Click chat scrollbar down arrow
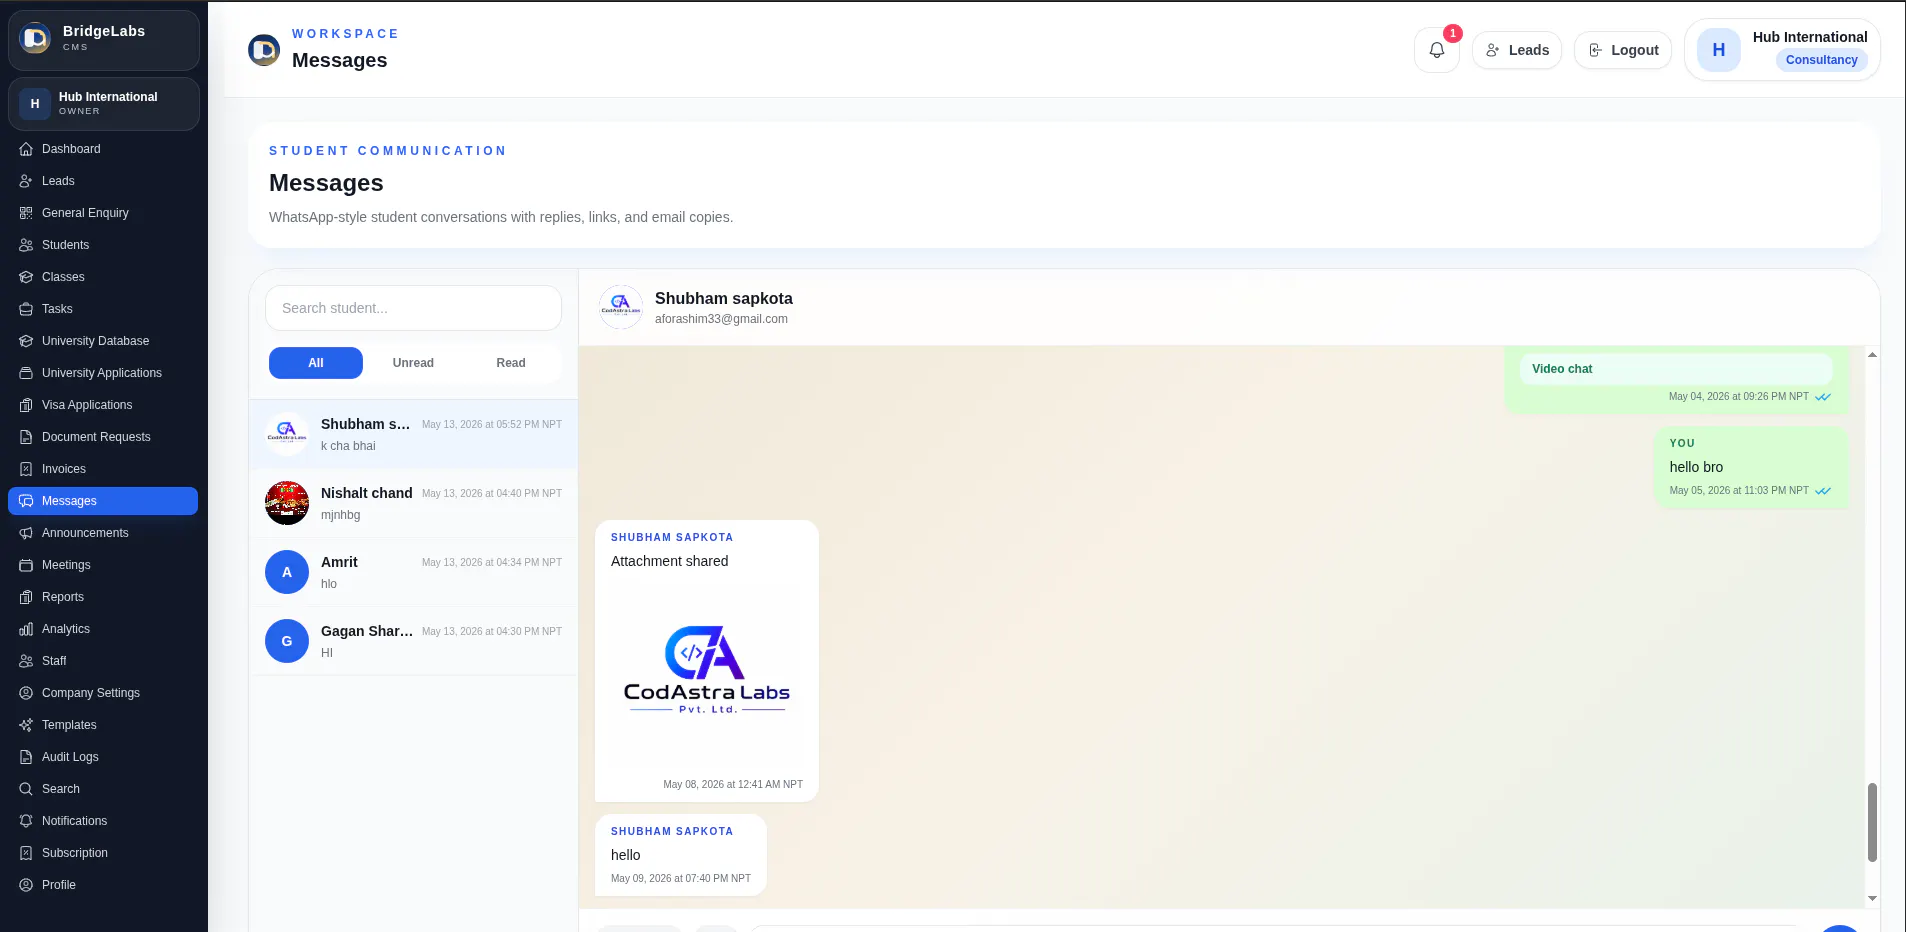 [1872, 898]
